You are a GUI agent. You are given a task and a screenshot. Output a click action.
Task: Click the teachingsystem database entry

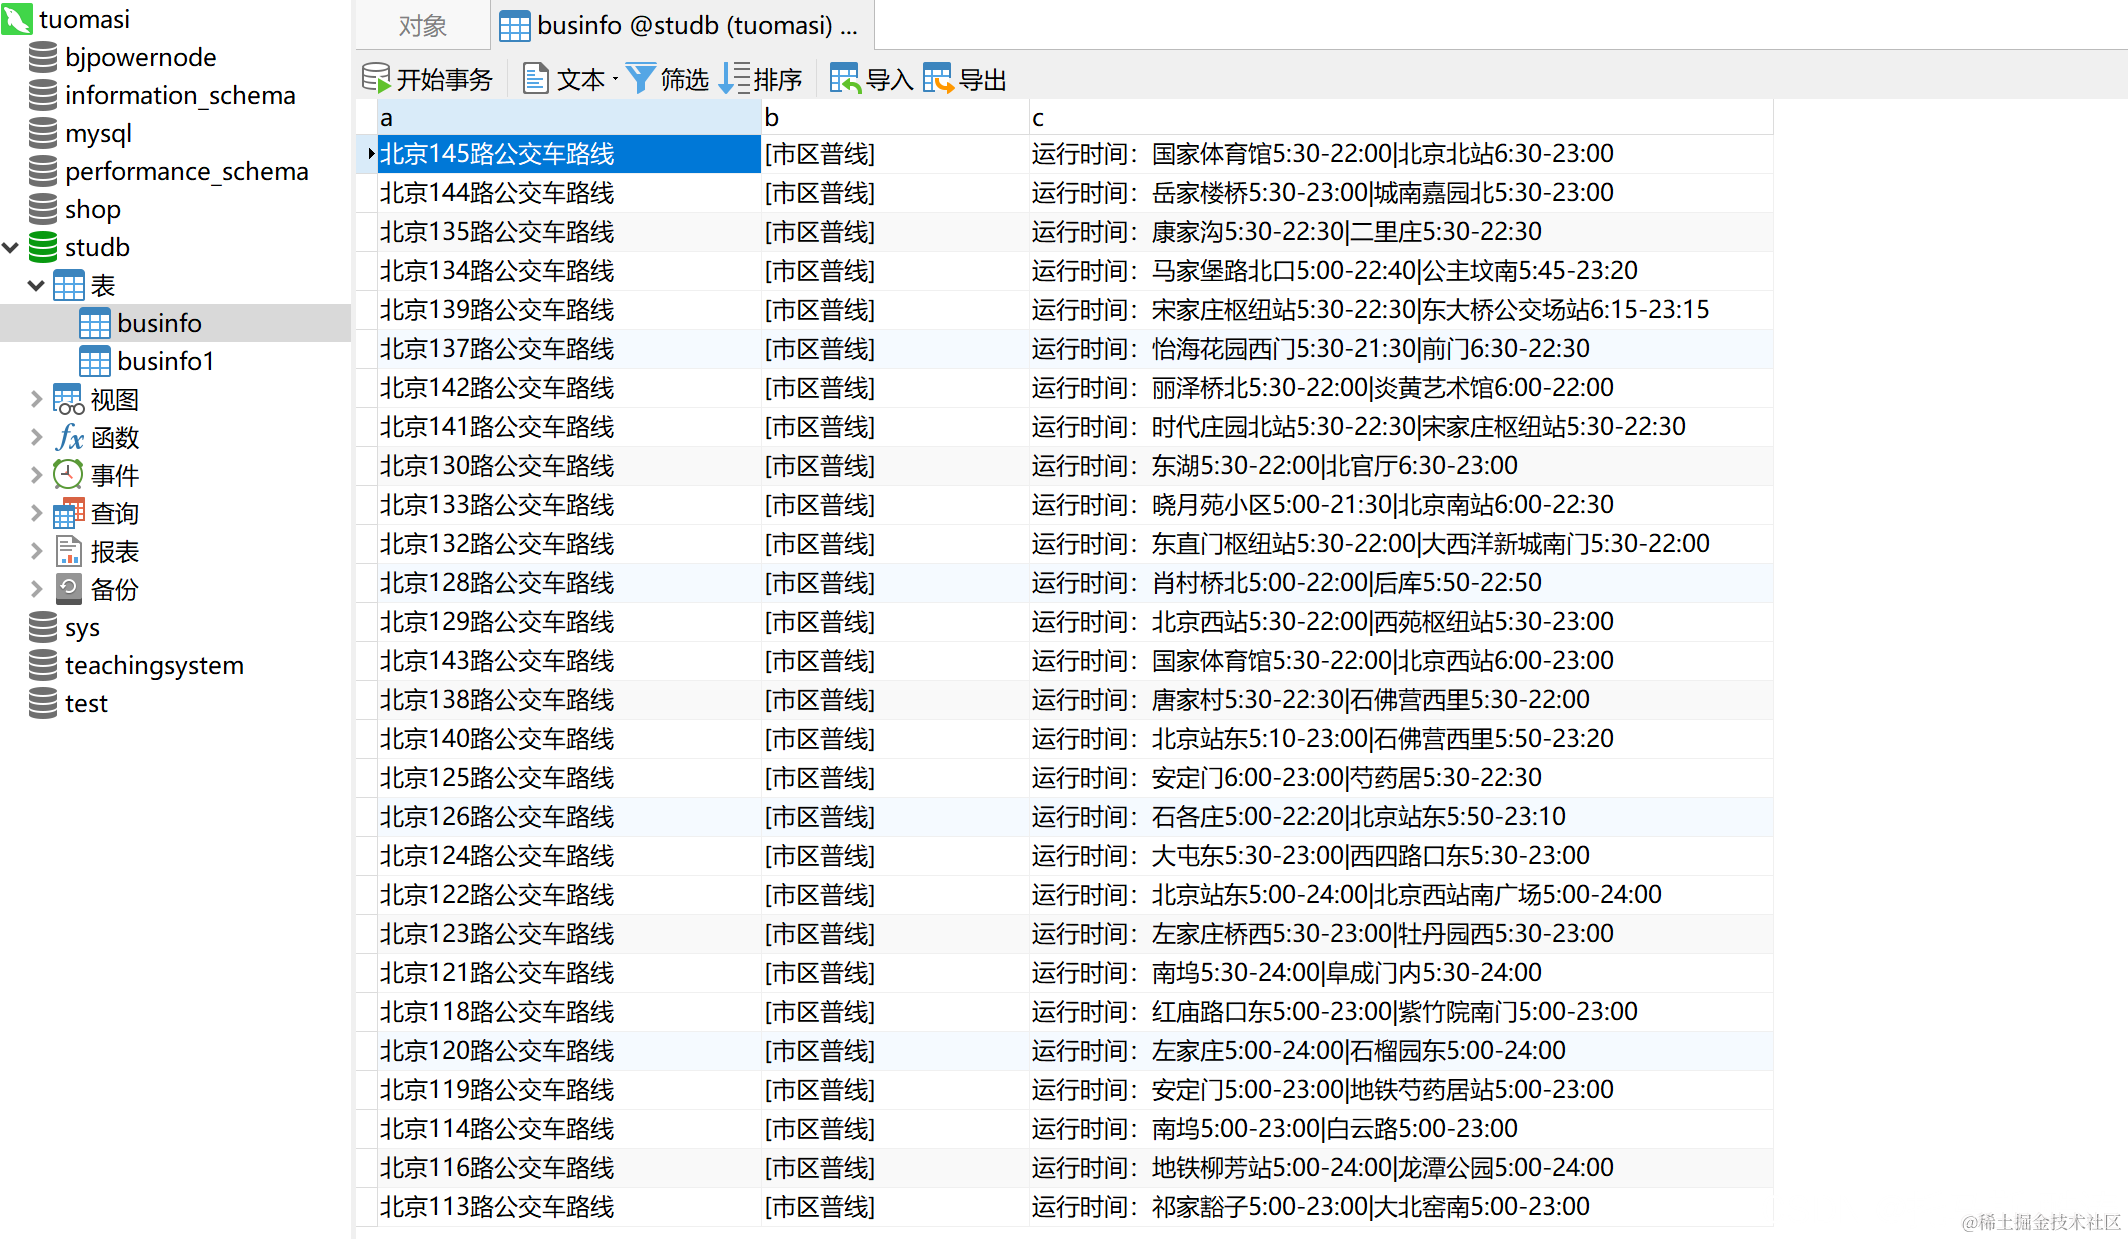[x=153, y=665]
